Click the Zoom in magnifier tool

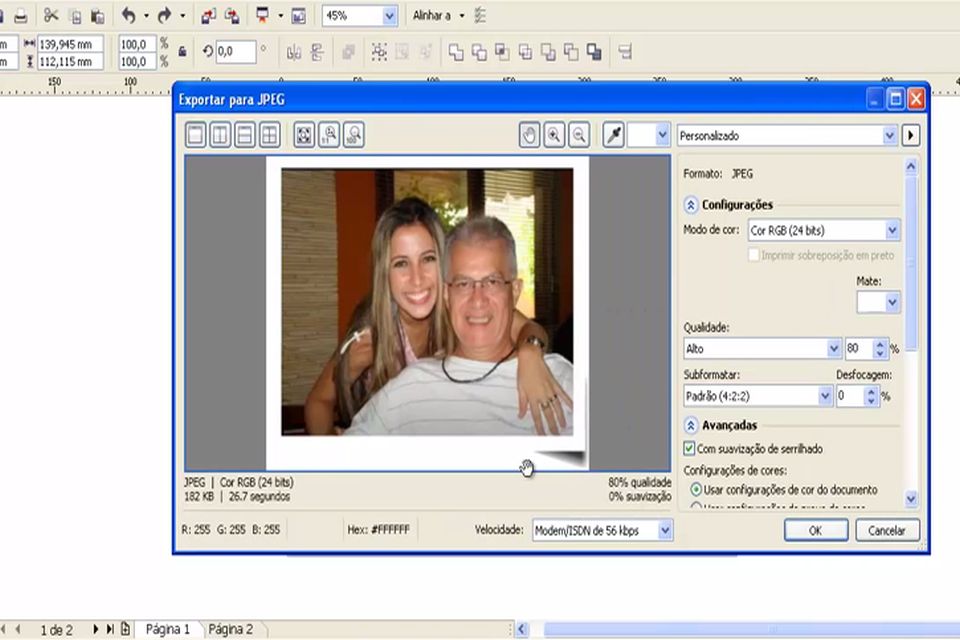click(x=554, y=135)
